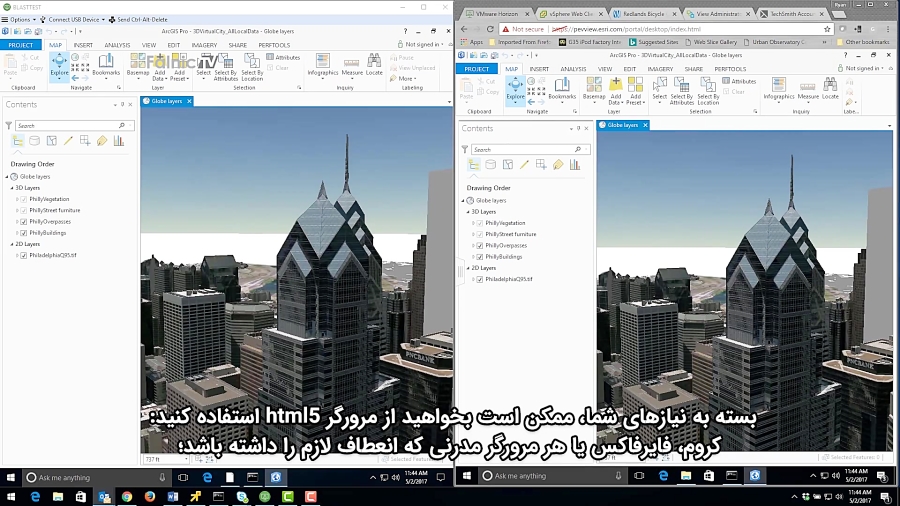Bookmark page with star icon in browser
The height and width of the screenshot is (506, 900).
(x=827, y=29)
